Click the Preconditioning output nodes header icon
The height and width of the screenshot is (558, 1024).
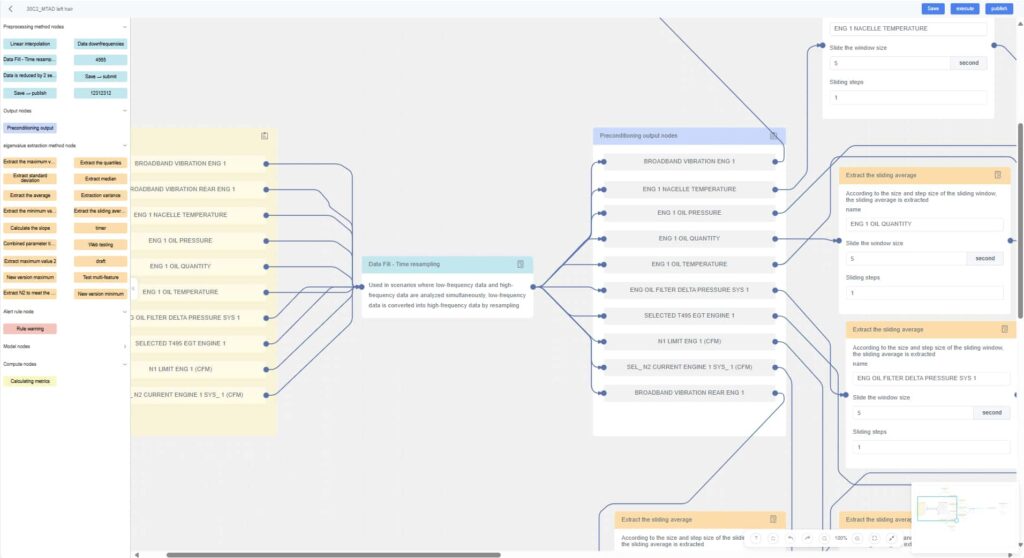pyautogui.click(x=773, y=135)
